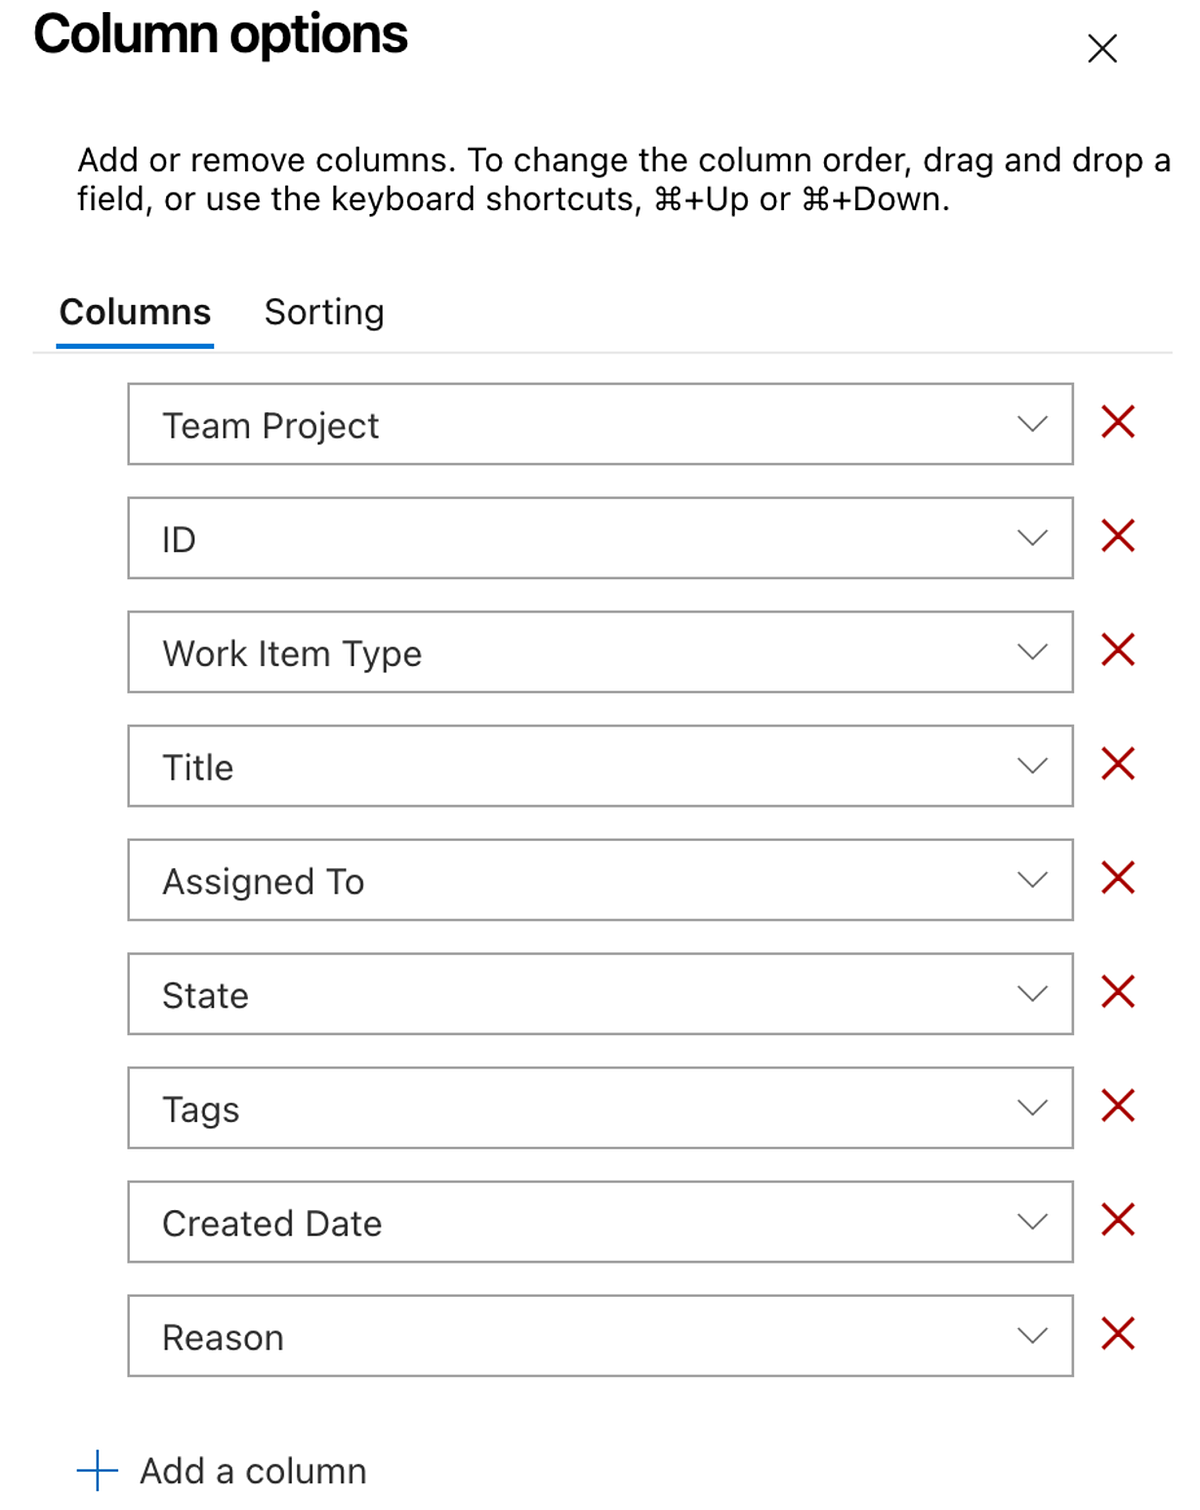Delete the Assigned To column

click(x=1117, y=878)
